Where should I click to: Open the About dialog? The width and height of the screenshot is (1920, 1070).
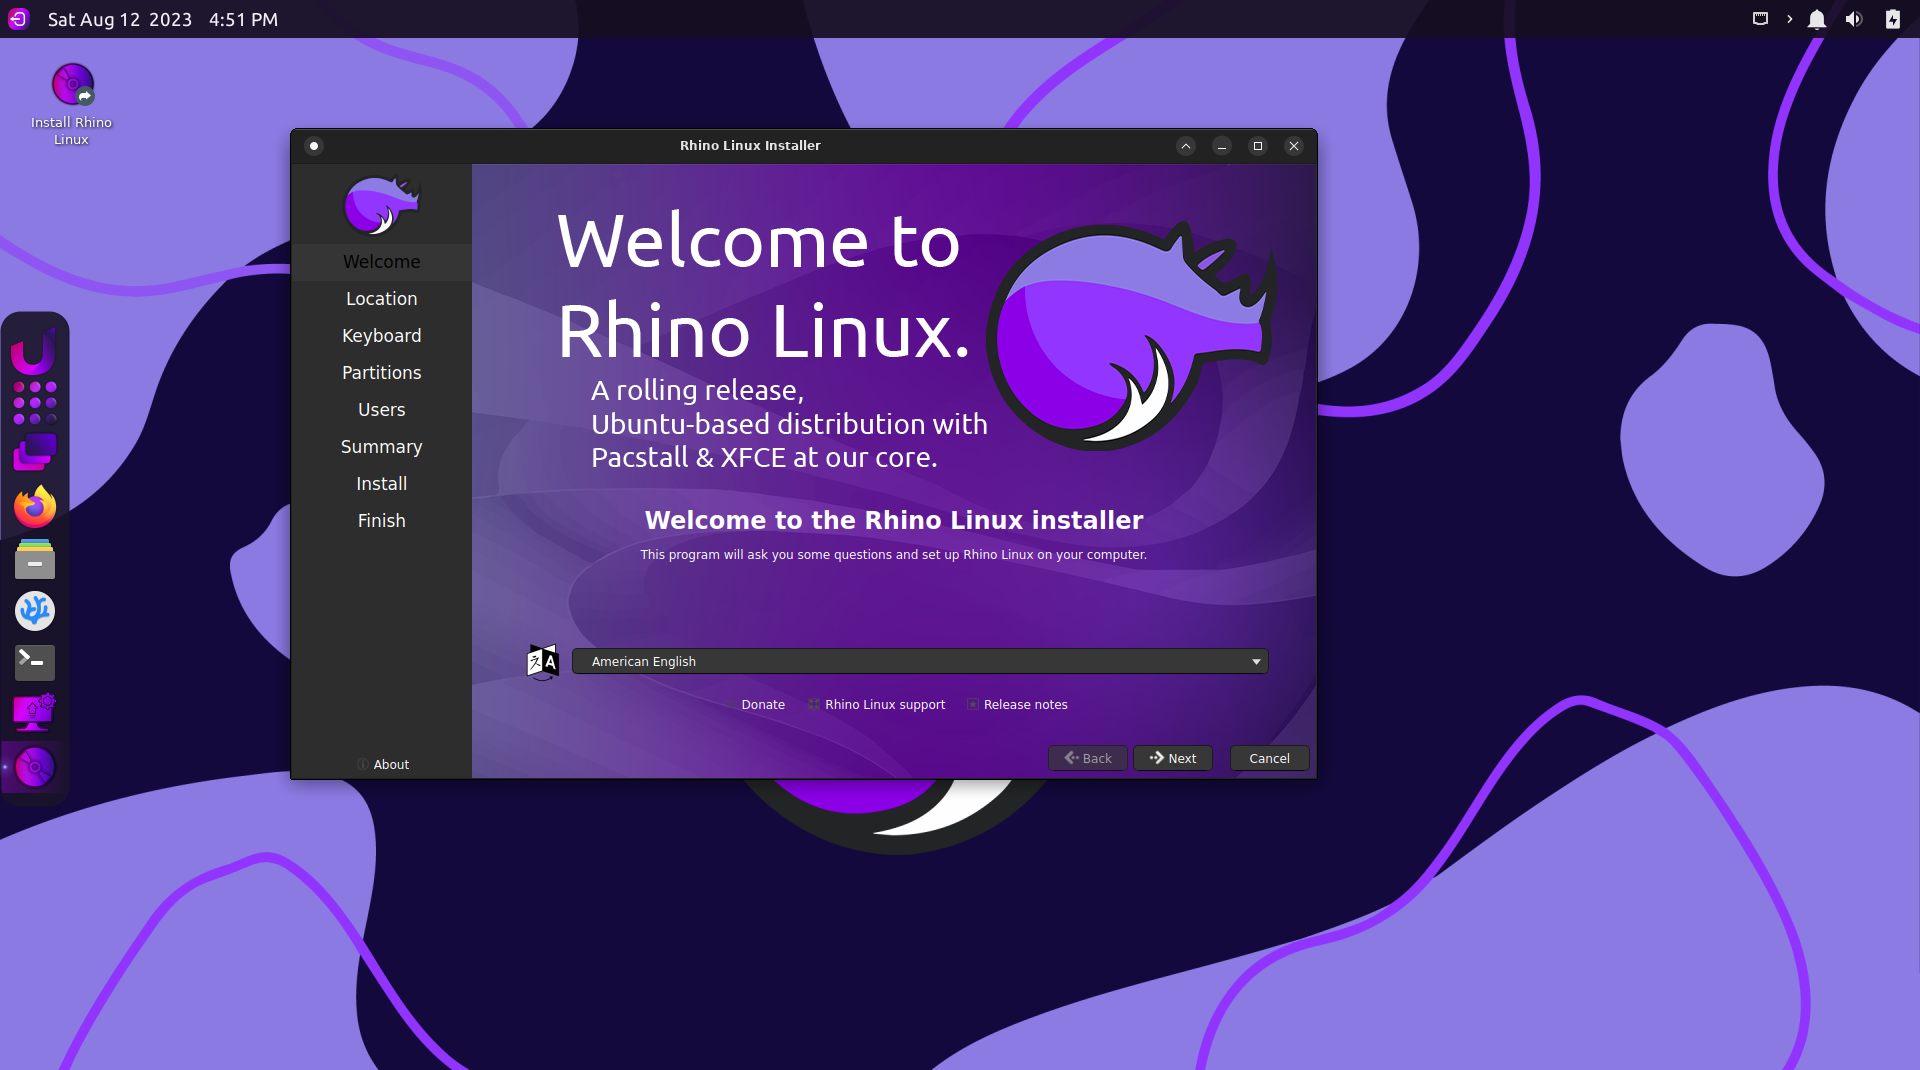point(383,764)
